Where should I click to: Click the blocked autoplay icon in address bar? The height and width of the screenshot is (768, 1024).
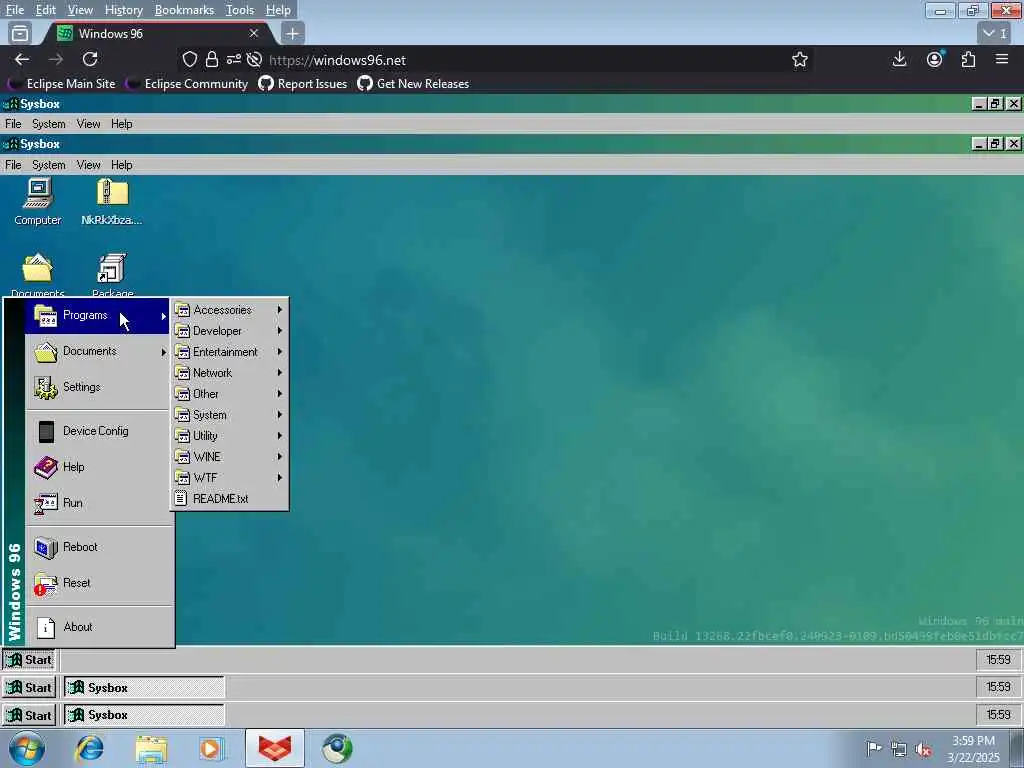point(255,60)
